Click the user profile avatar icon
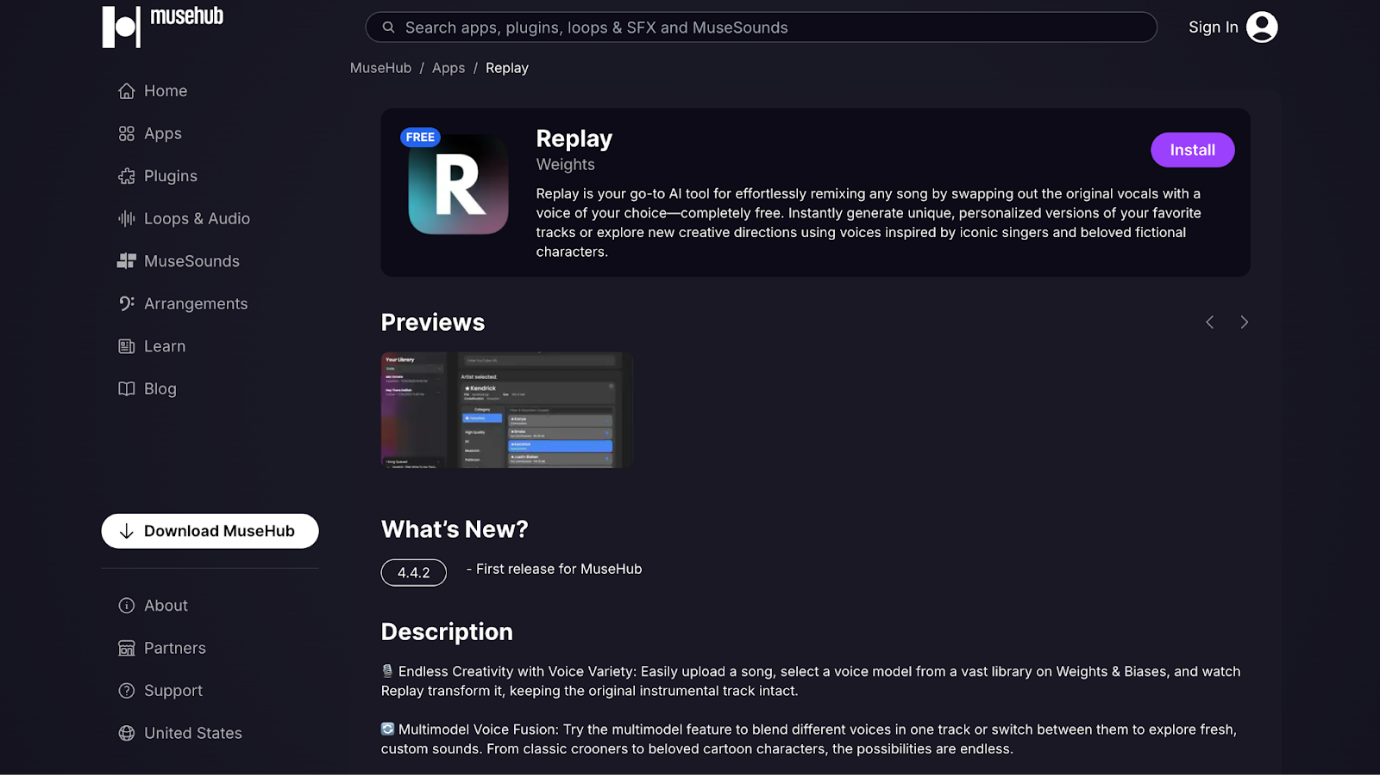 pyautogui.click(x=1262, y=27)
